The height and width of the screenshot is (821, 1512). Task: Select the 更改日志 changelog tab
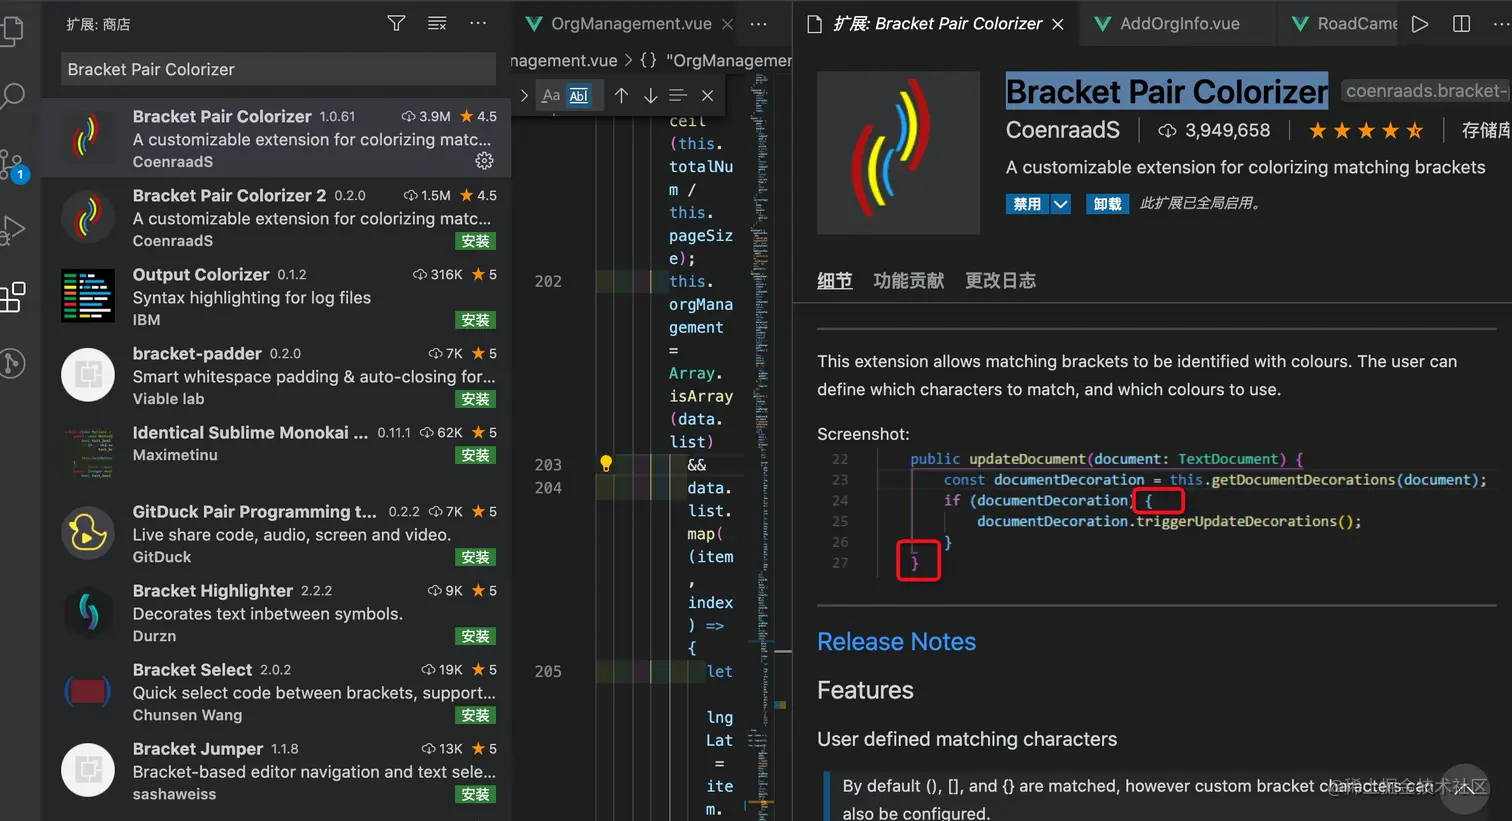tap(1000, 281)
